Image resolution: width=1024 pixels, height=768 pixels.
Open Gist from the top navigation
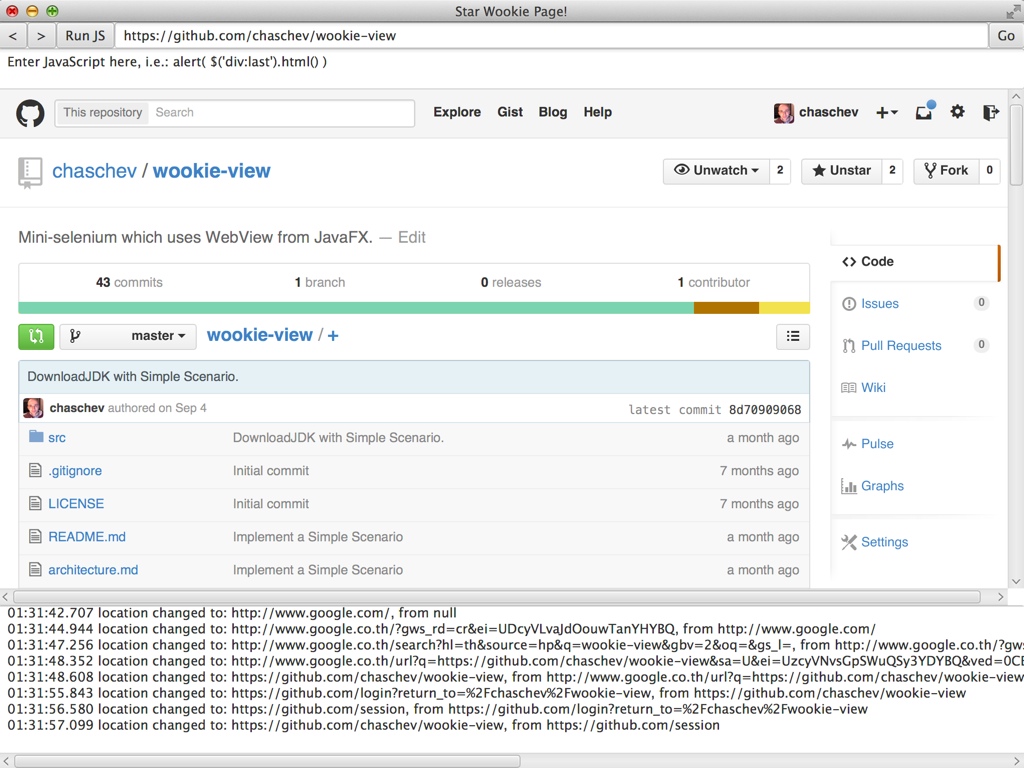(x=510, y=112)
